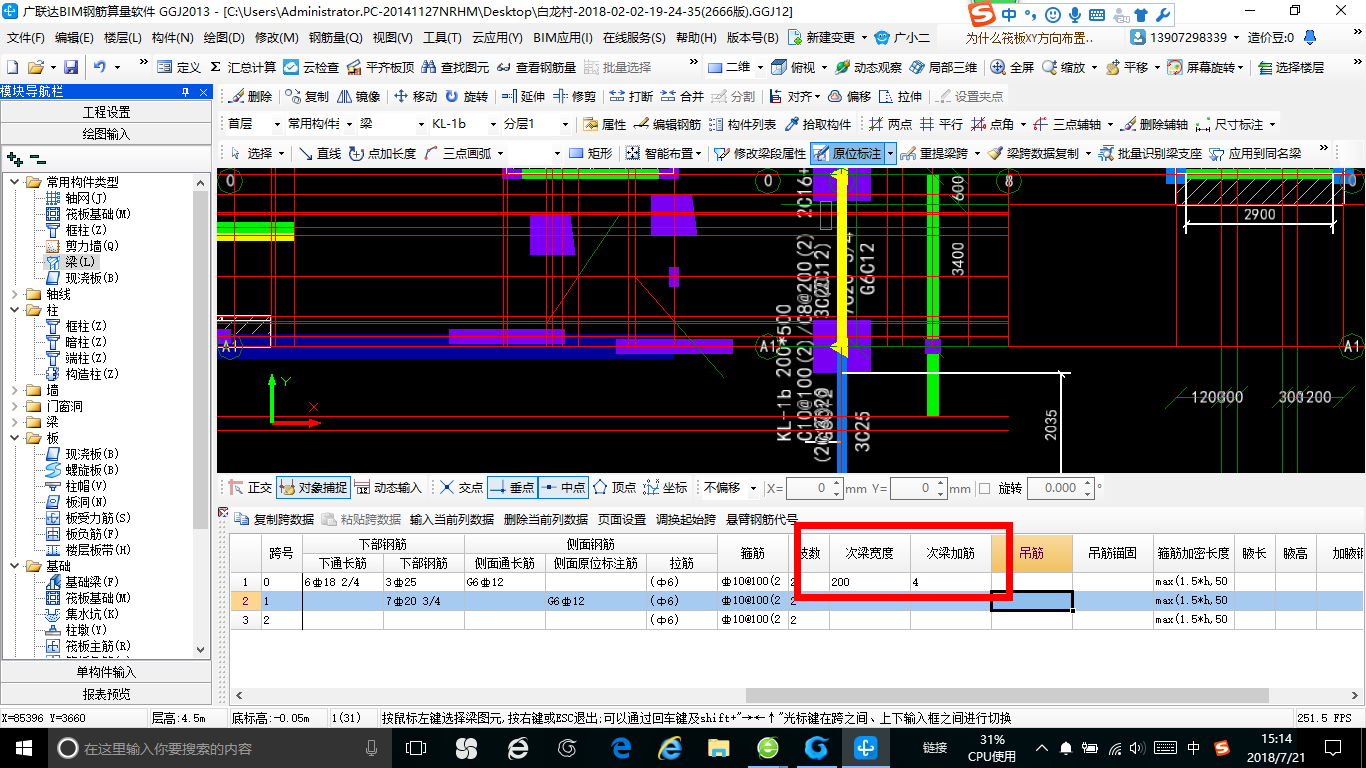Click 批量识别梁支座 batch identify beam supports
The width and height of the screenshot is (1366, 768).
pyautogui.click(x=1150, y=153)
